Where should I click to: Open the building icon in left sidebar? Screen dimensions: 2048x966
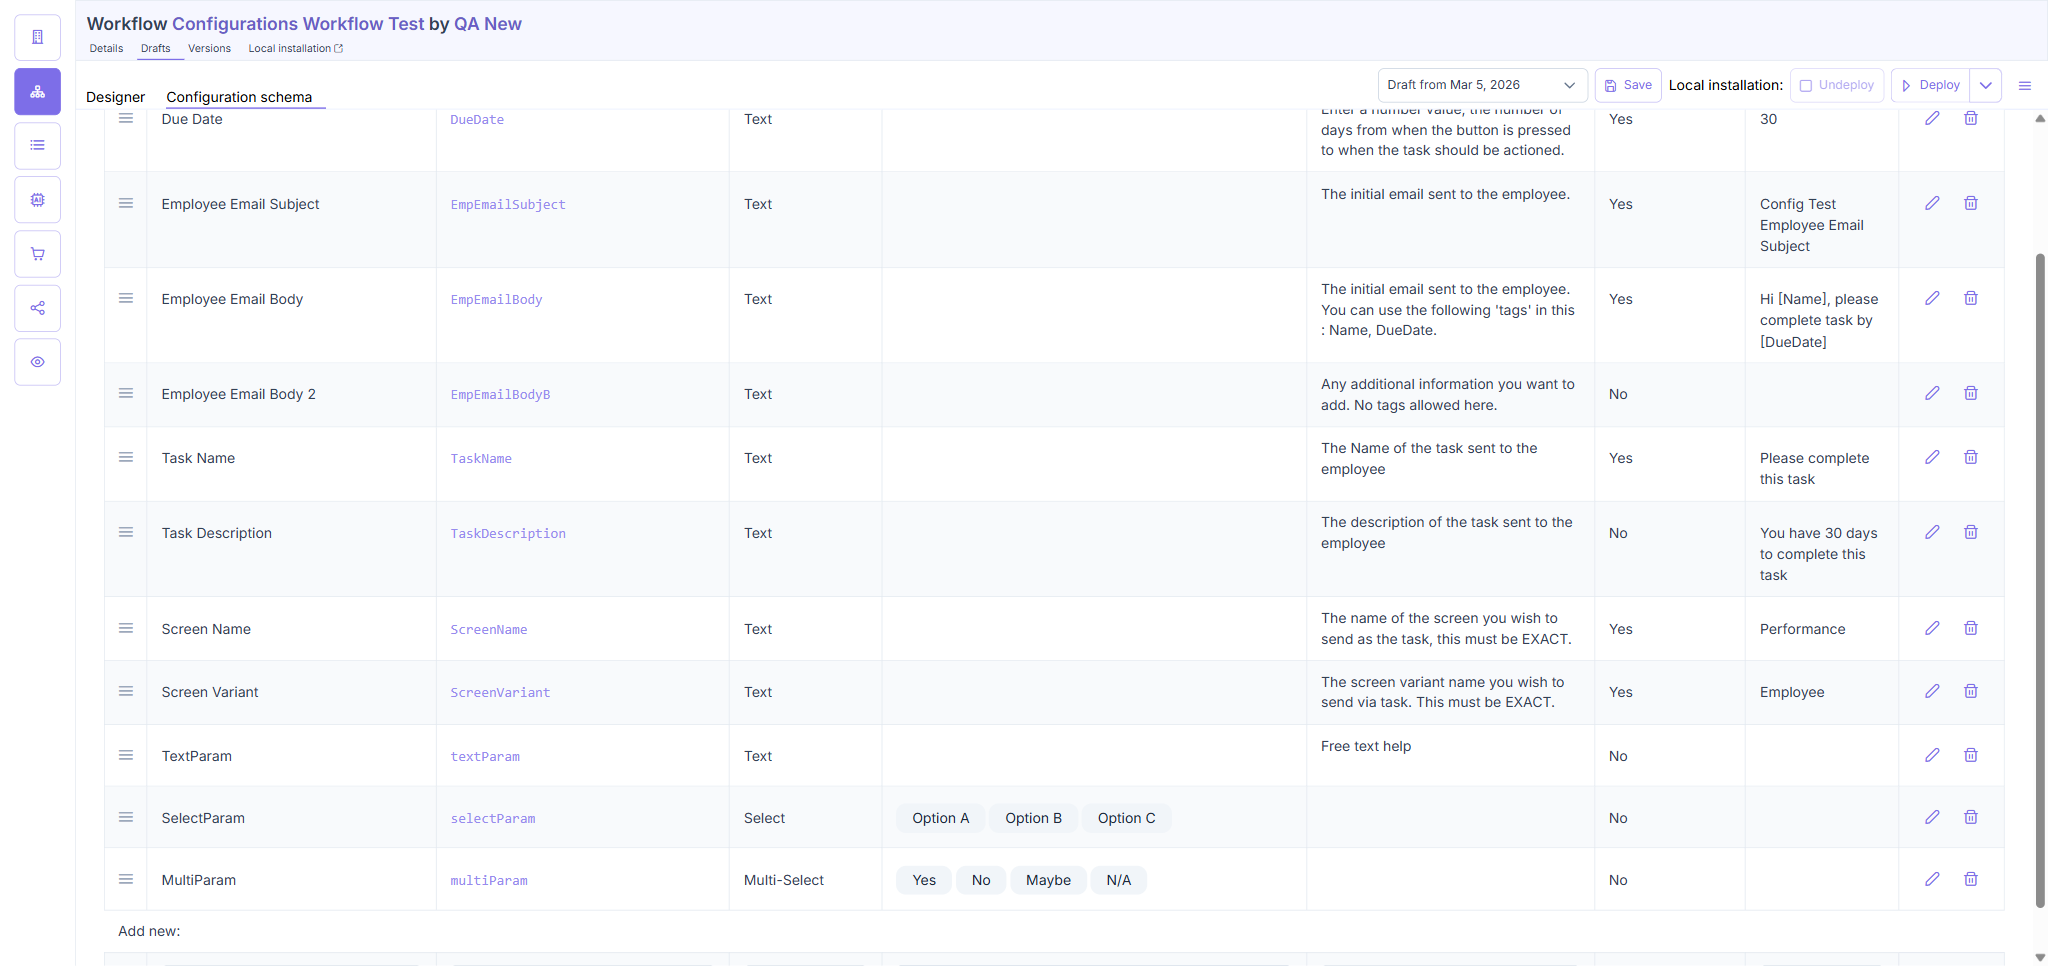point(38,38)
